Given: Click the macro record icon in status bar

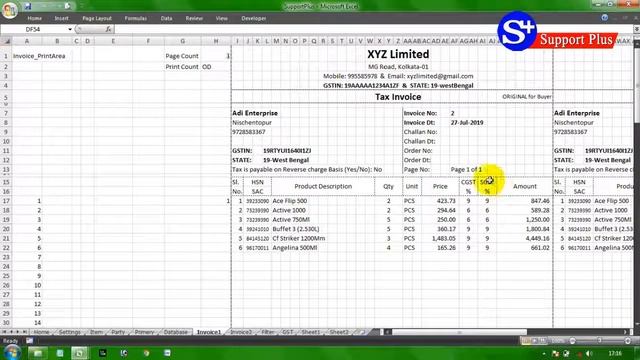Looking at the screenshot, I should 30,340.
